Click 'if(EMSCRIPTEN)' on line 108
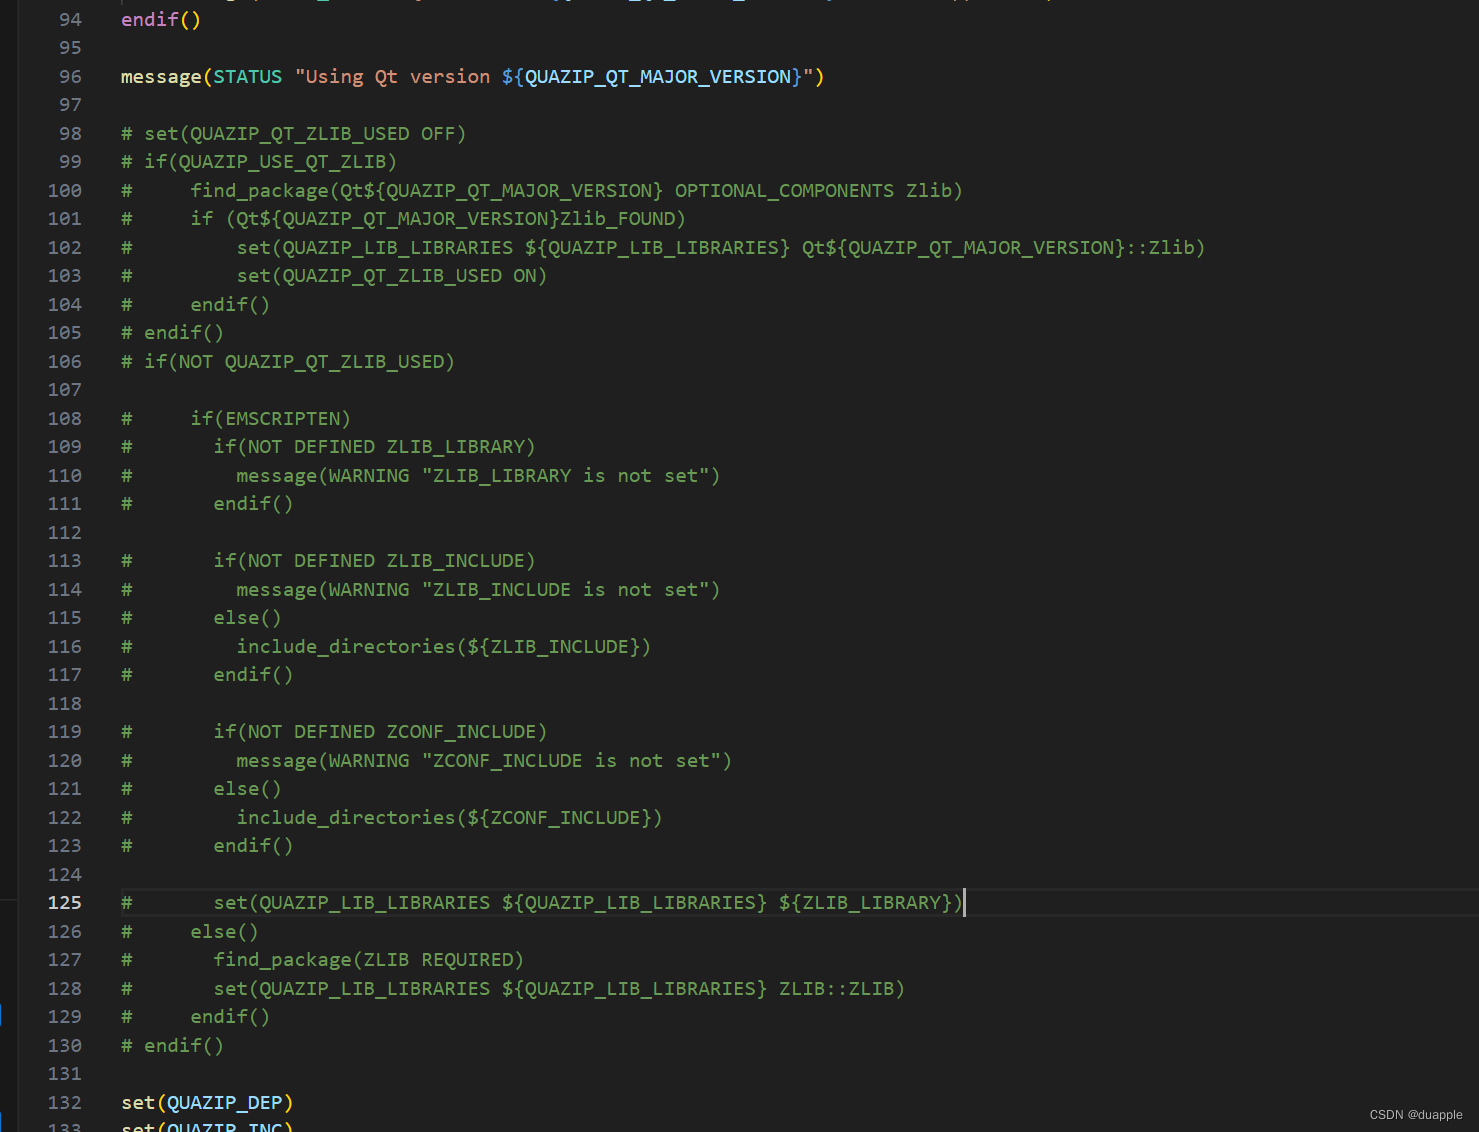The width and height of the screenshot is (1479, 1132). 271,419
